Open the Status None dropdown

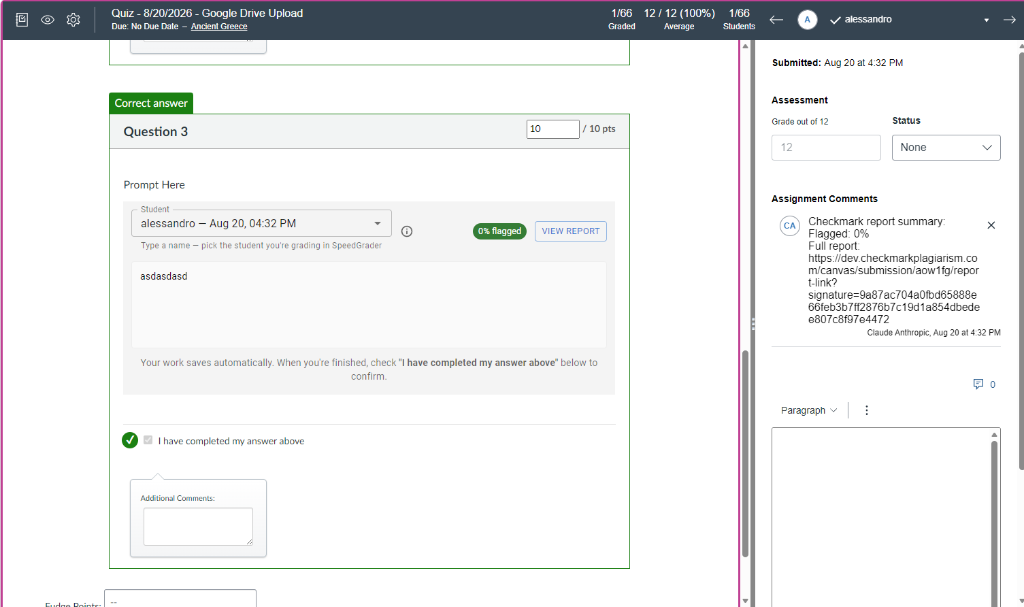coord(946,148)
